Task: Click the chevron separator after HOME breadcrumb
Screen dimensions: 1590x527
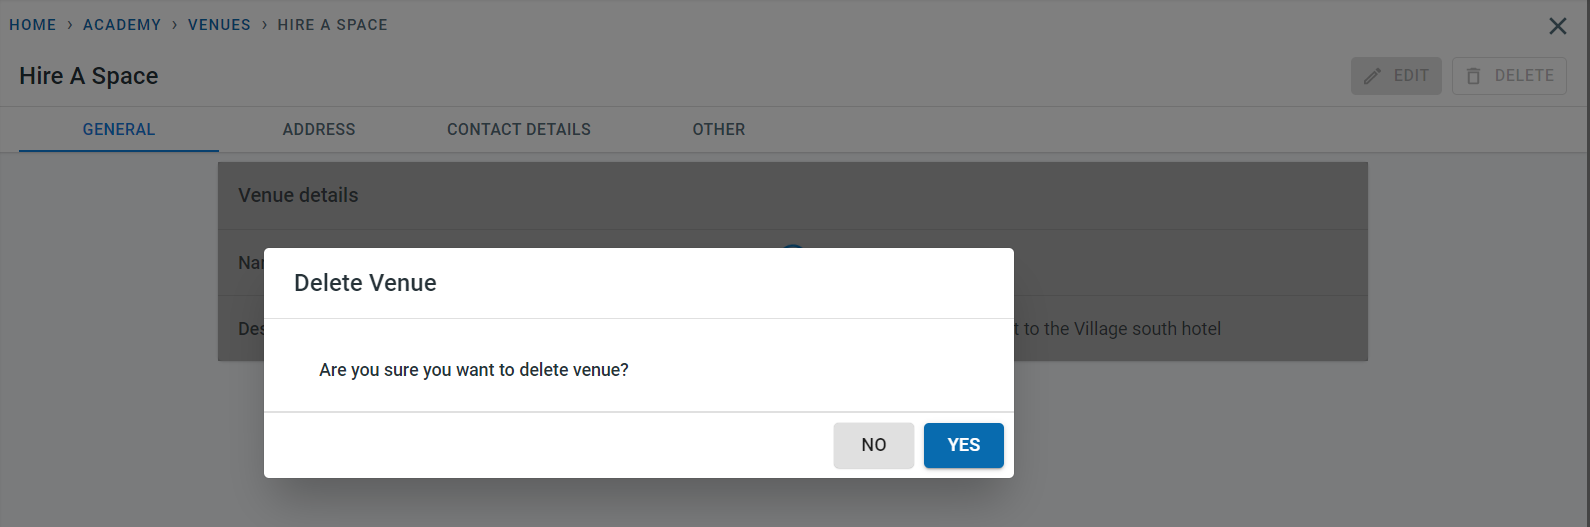Action: click(x=70, y=25)
